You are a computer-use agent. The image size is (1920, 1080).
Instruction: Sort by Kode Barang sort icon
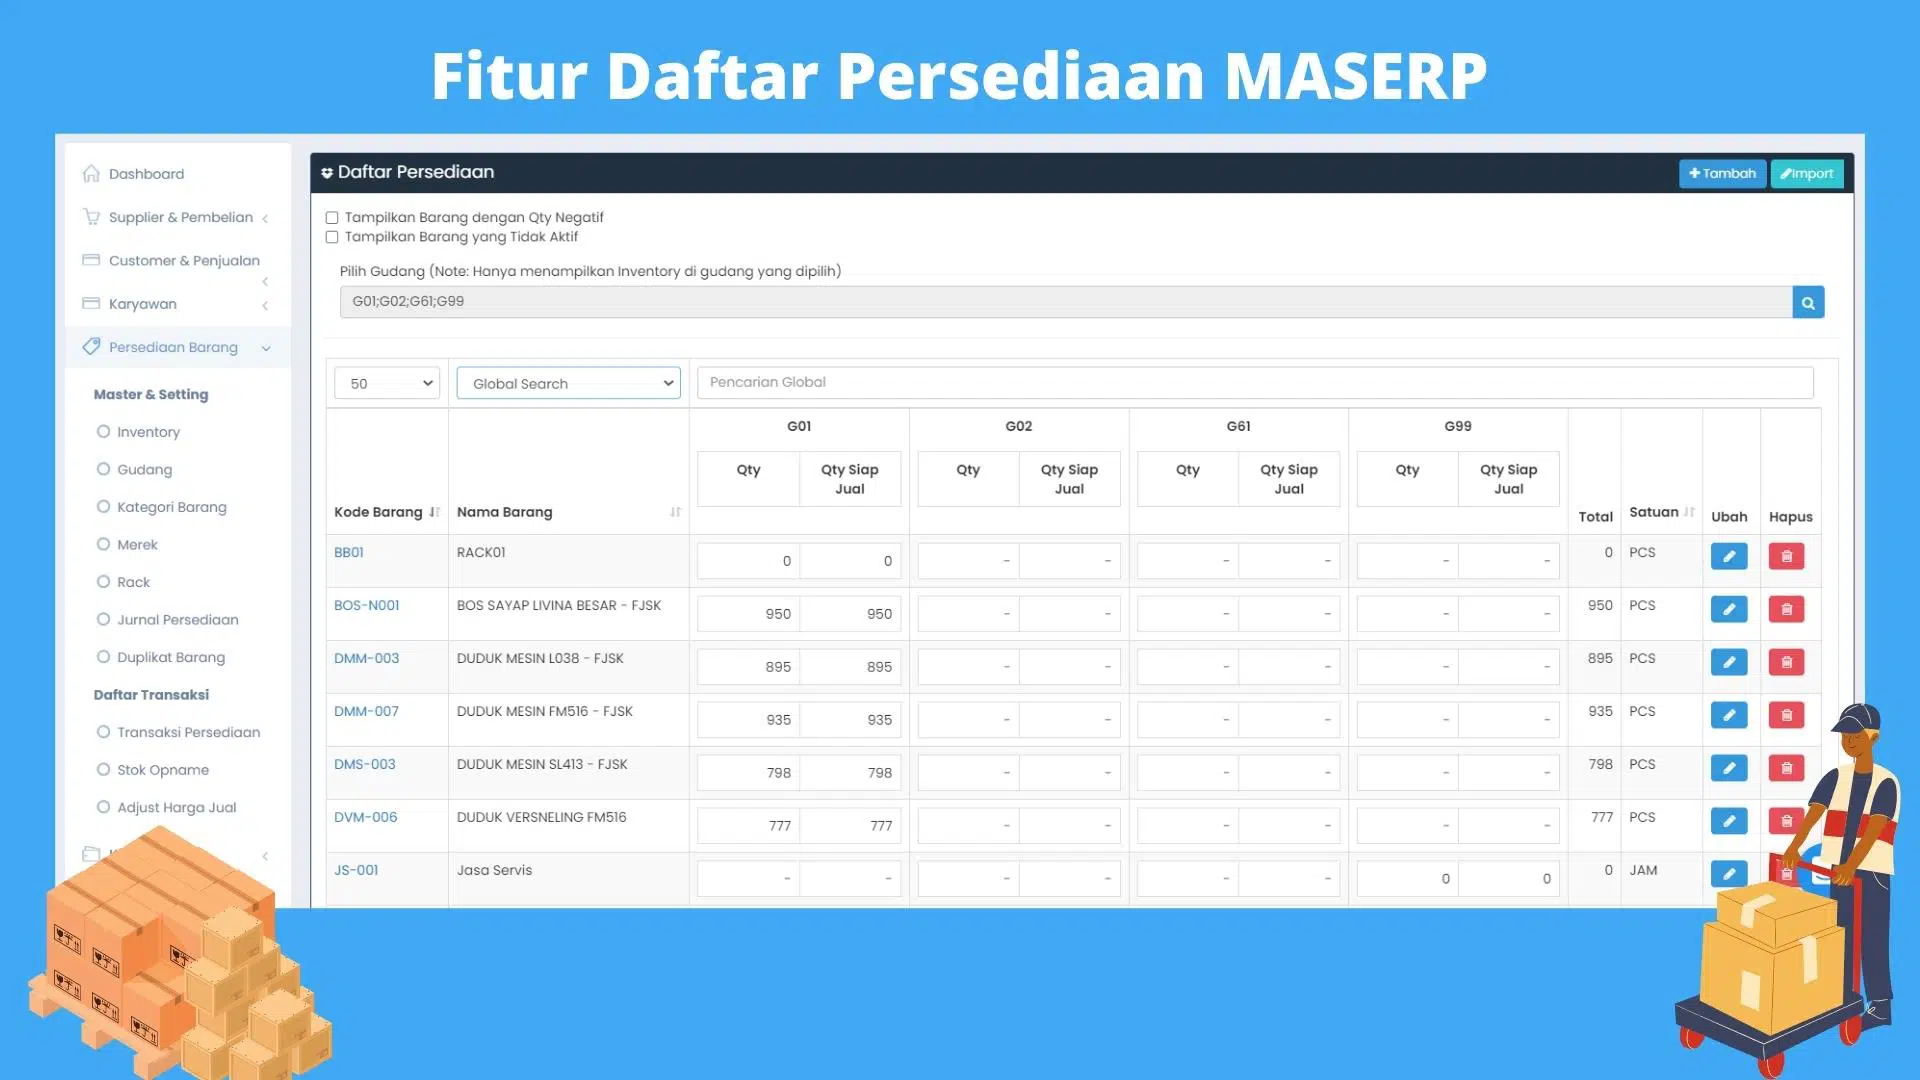(434, 512)
